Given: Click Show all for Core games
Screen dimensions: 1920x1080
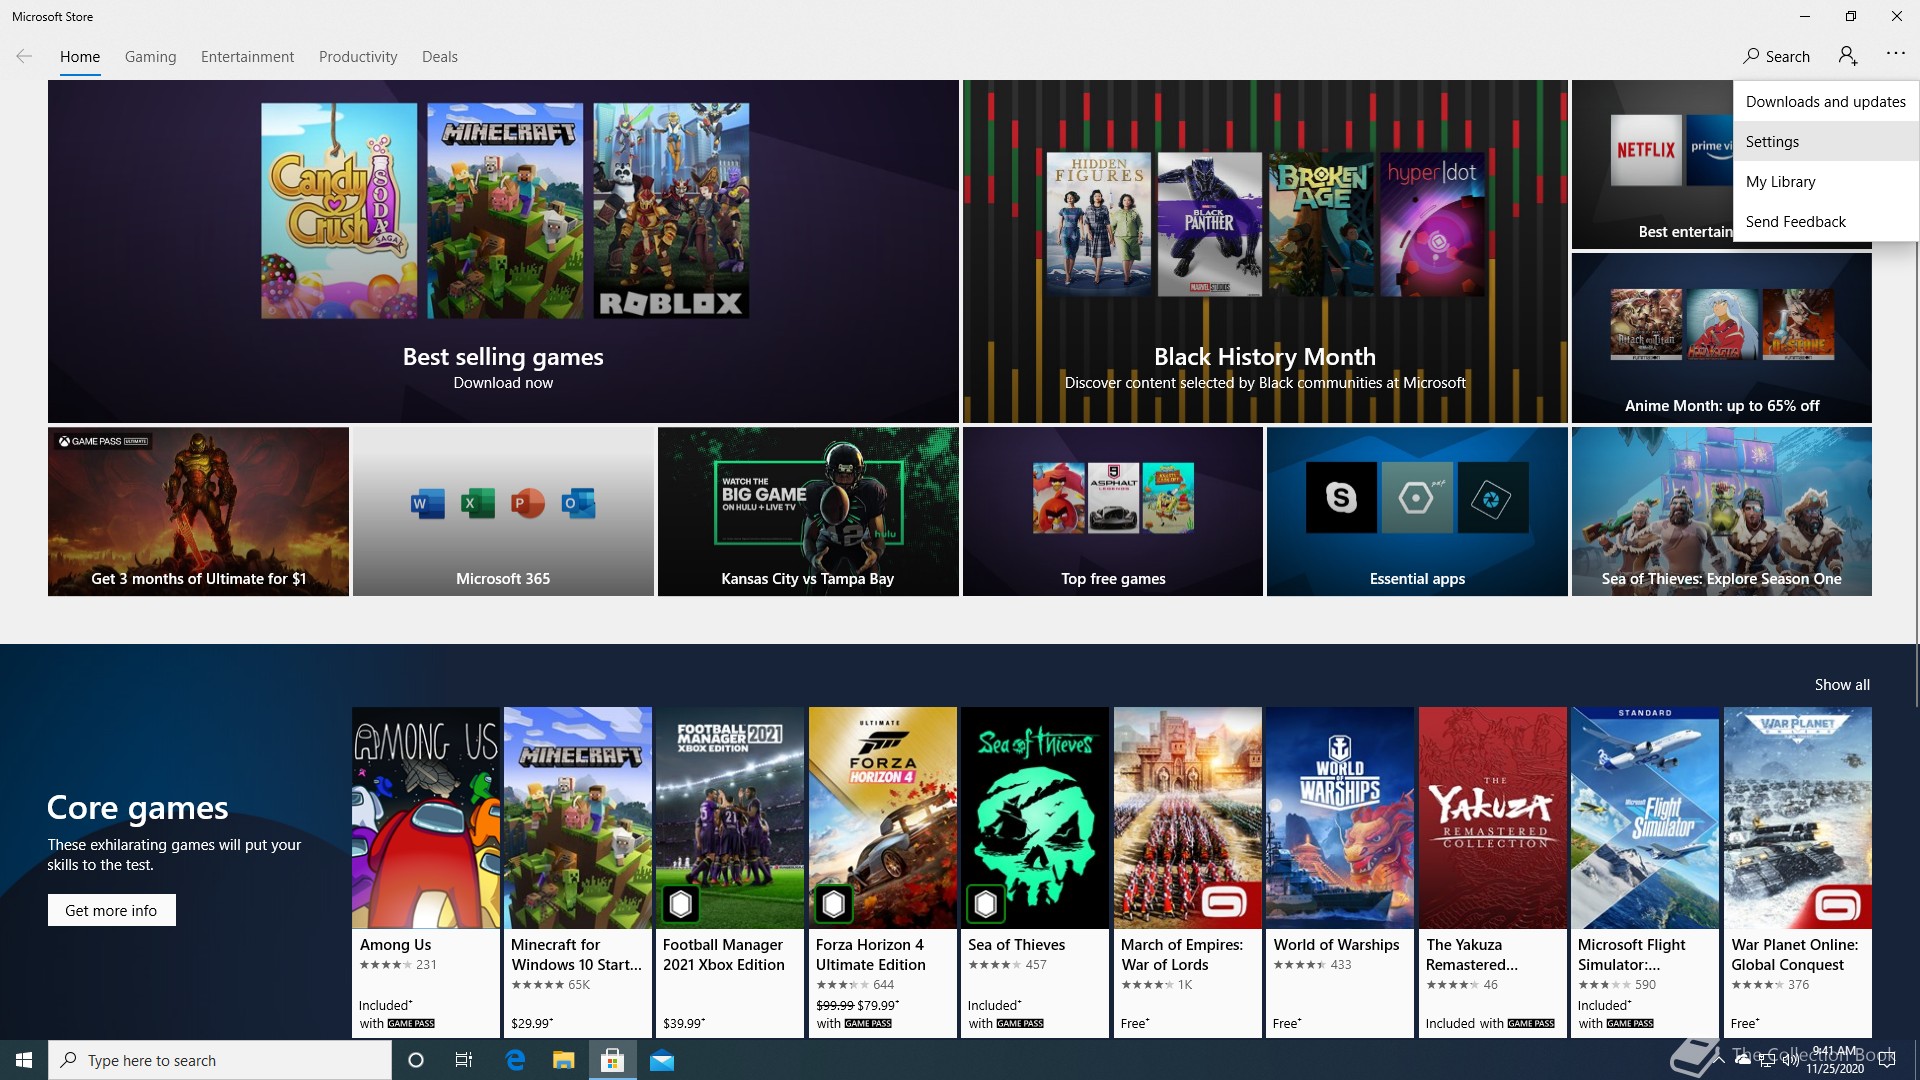Looking at the screenshot, I should (x=1842, y=685).
